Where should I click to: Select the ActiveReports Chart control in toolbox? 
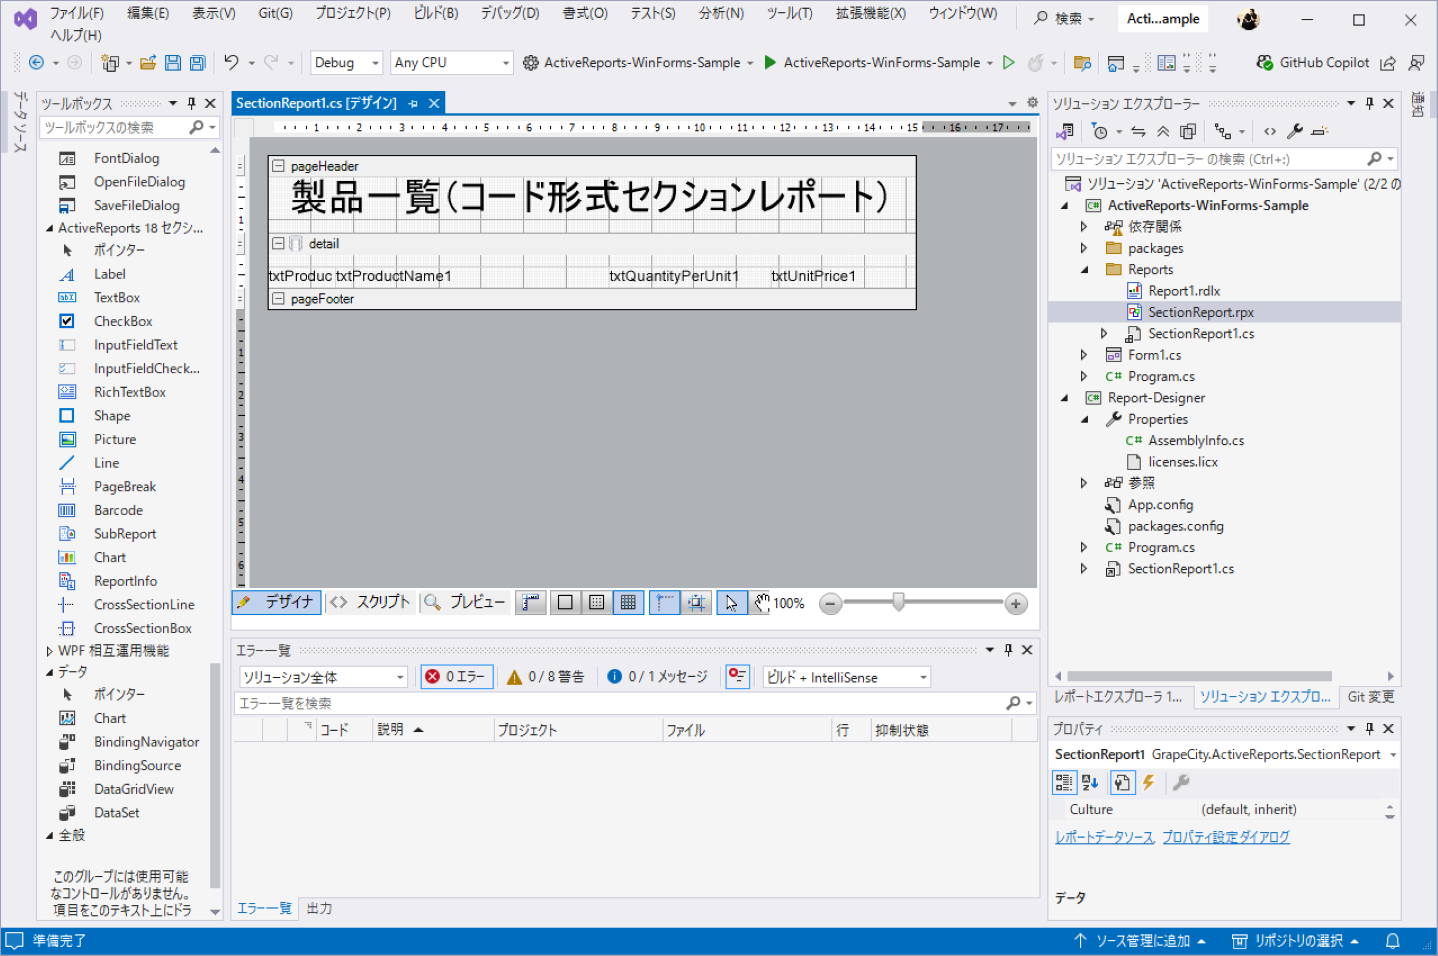click(110, 558)
